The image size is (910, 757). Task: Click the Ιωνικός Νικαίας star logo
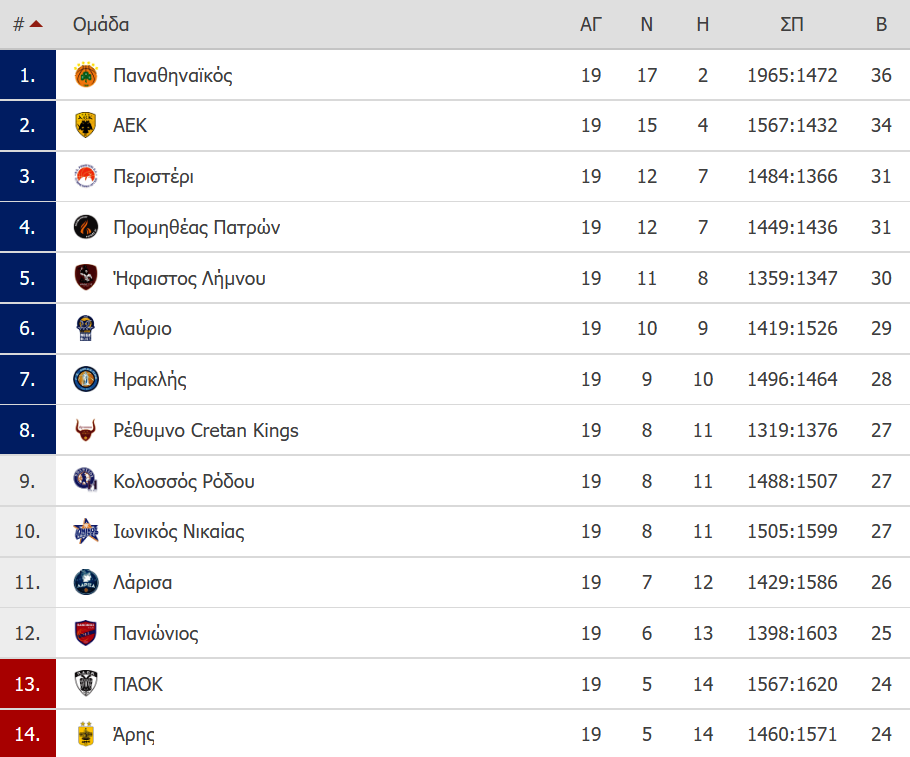click(86, 531)
